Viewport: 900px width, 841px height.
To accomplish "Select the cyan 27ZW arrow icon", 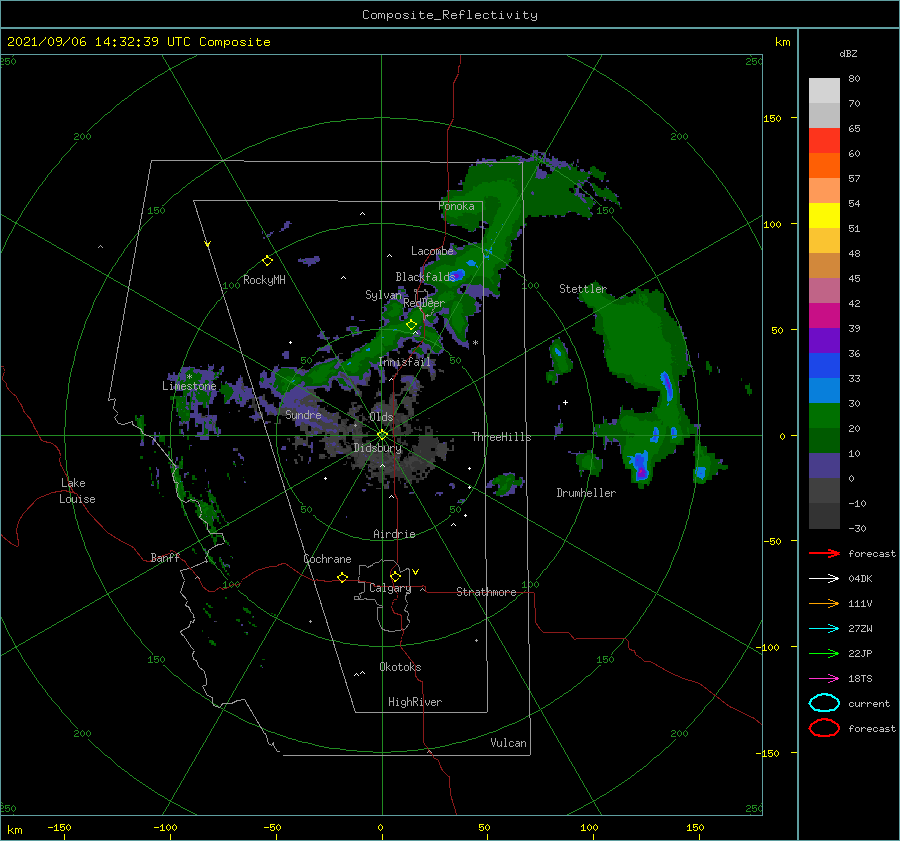I will pos(824,629).
